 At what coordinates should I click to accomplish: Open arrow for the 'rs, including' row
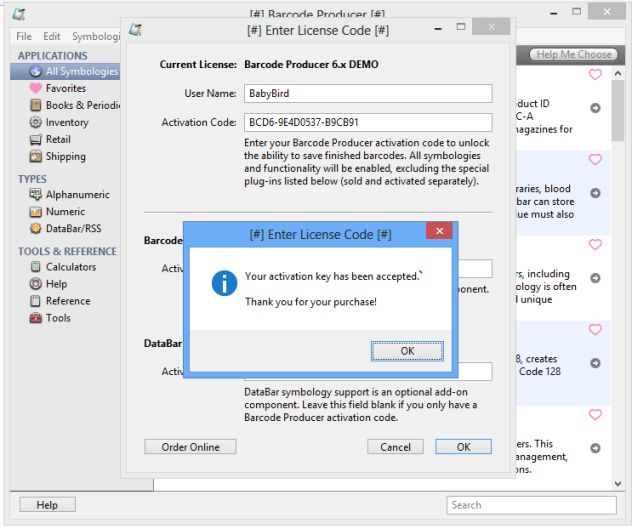click(595, 278)
